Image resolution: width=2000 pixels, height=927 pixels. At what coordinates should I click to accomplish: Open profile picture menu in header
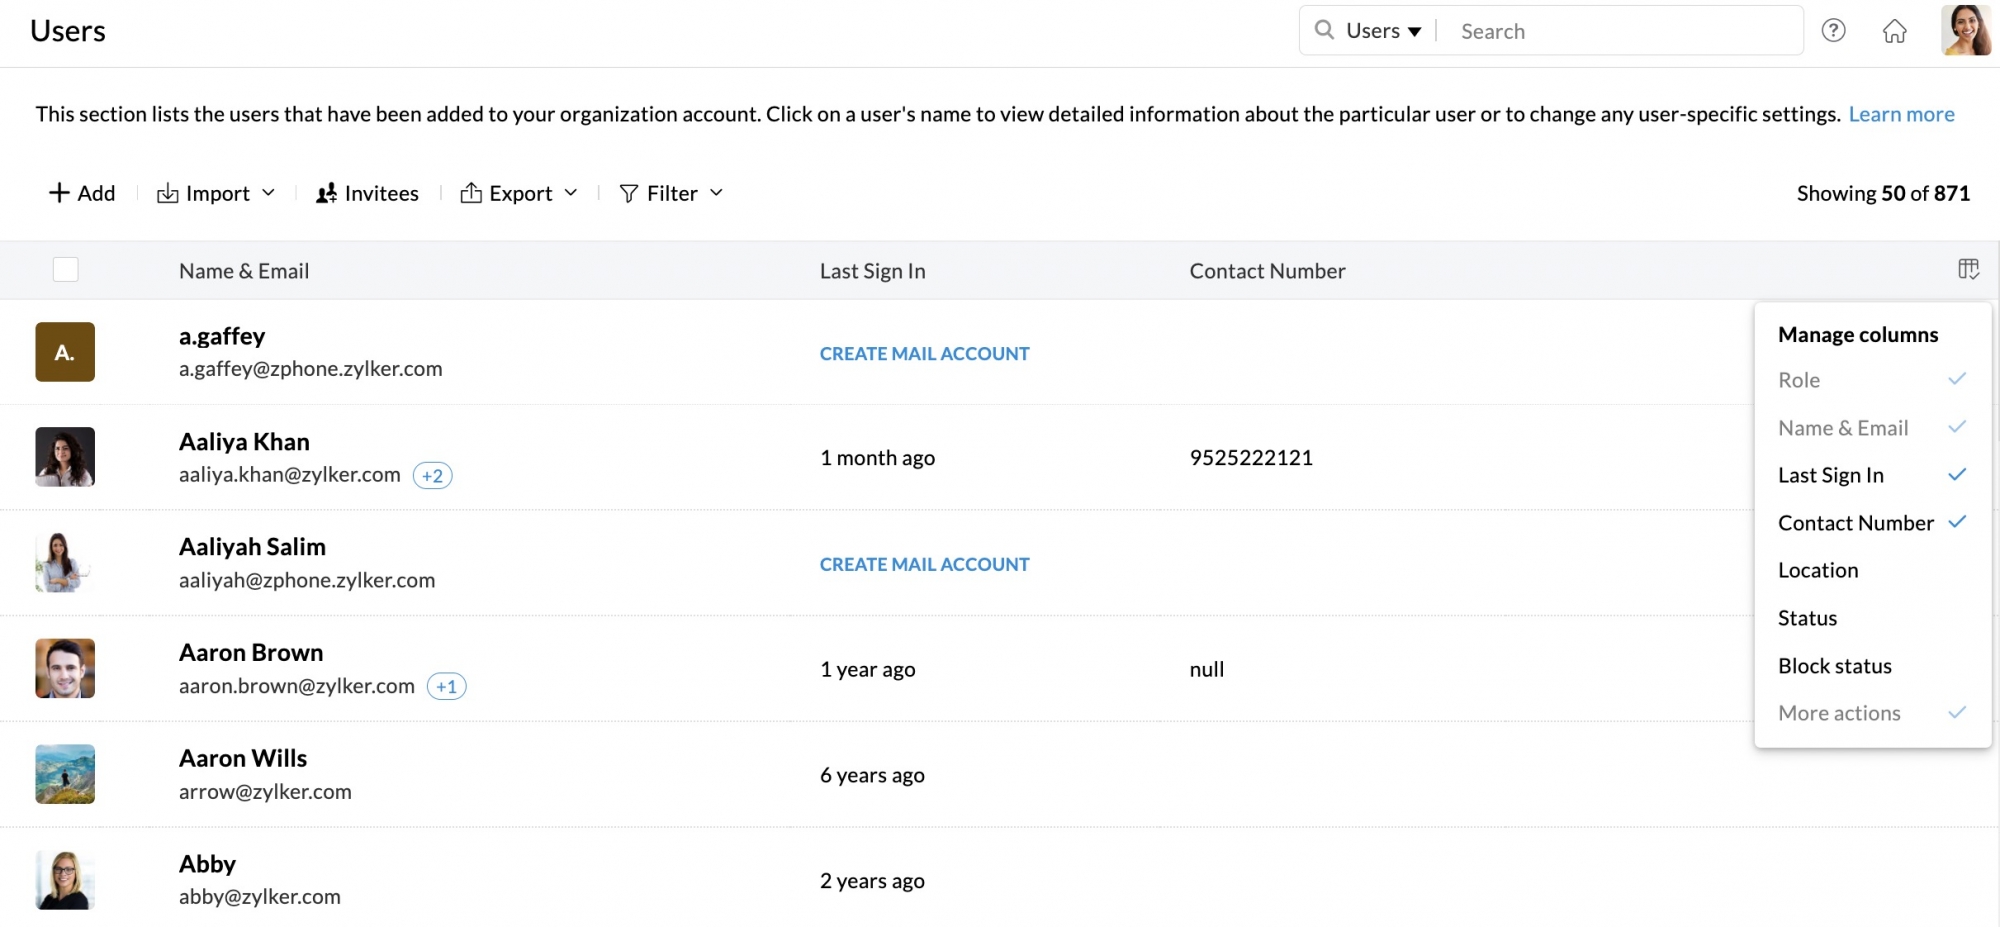pos(1966,30)
